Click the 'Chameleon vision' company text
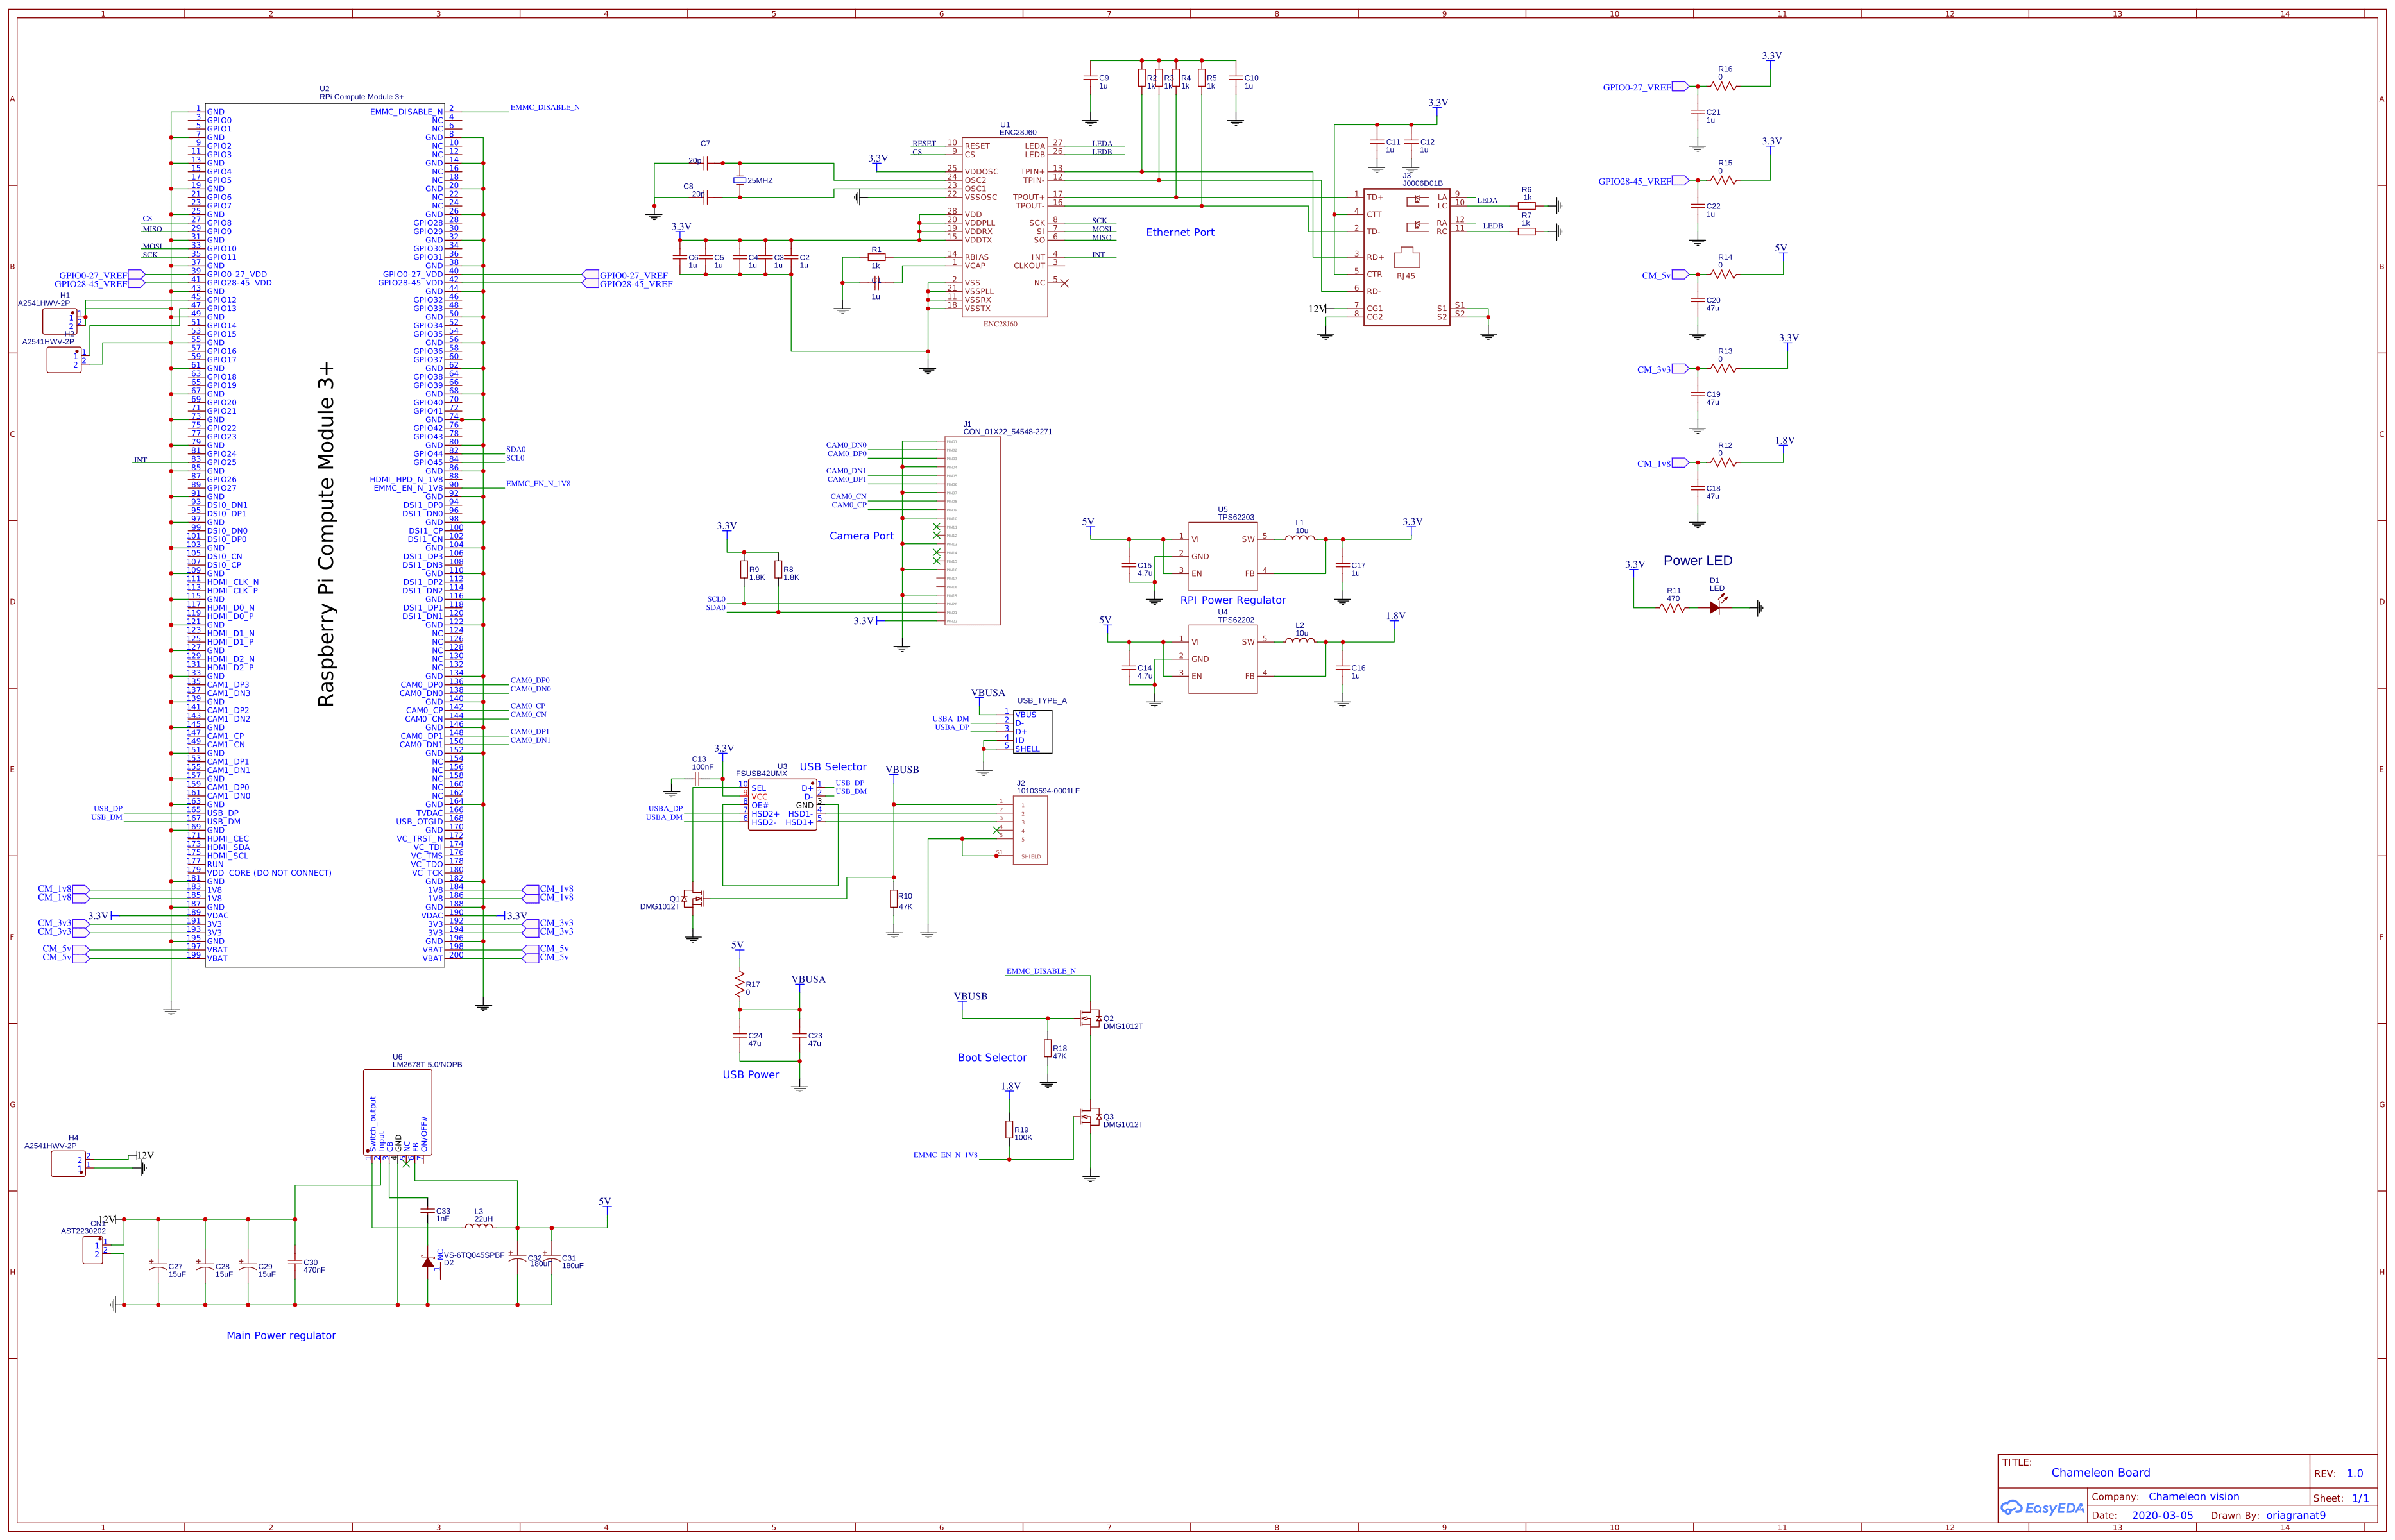Screen dimensions: 2395x1540 pyautogui.click(x=2194, y=1496)
